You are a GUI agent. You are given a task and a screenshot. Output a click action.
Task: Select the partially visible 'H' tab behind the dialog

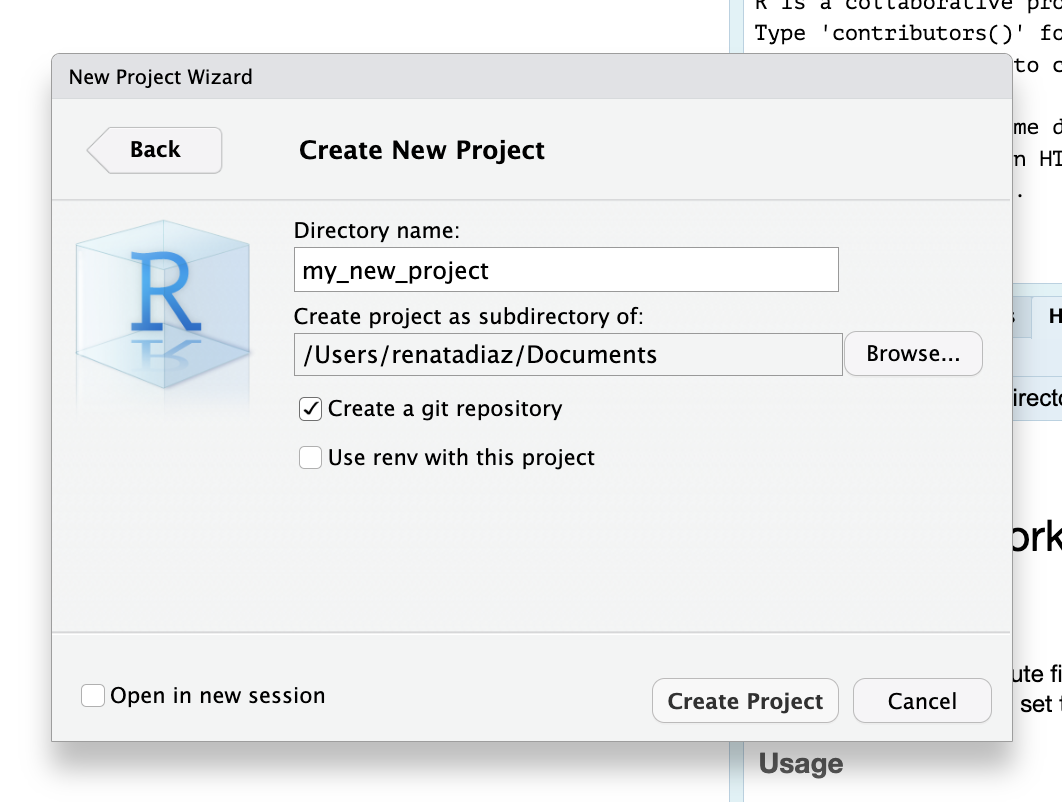[x=1052, y=316]
